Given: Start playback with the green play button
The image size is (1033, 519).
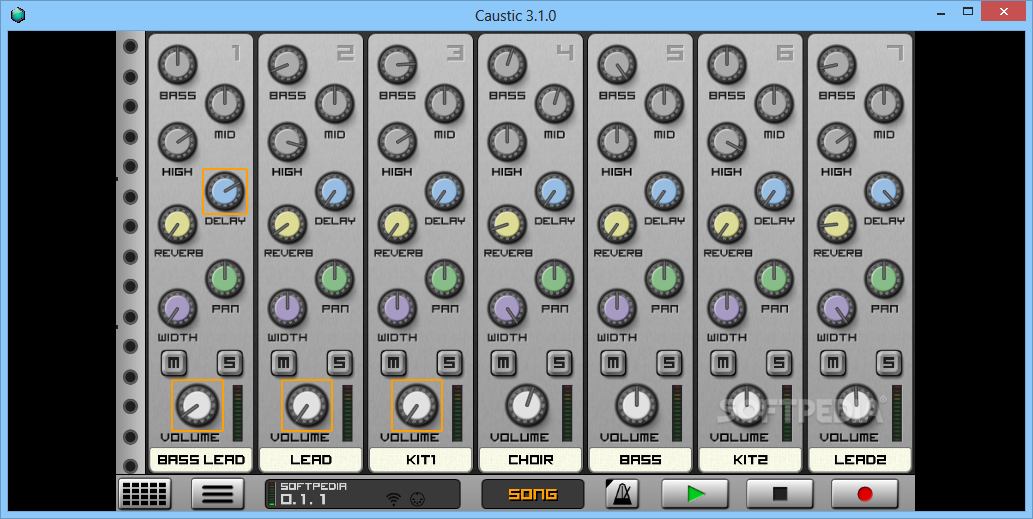Looking at the screenshot, I should [695, 493].
